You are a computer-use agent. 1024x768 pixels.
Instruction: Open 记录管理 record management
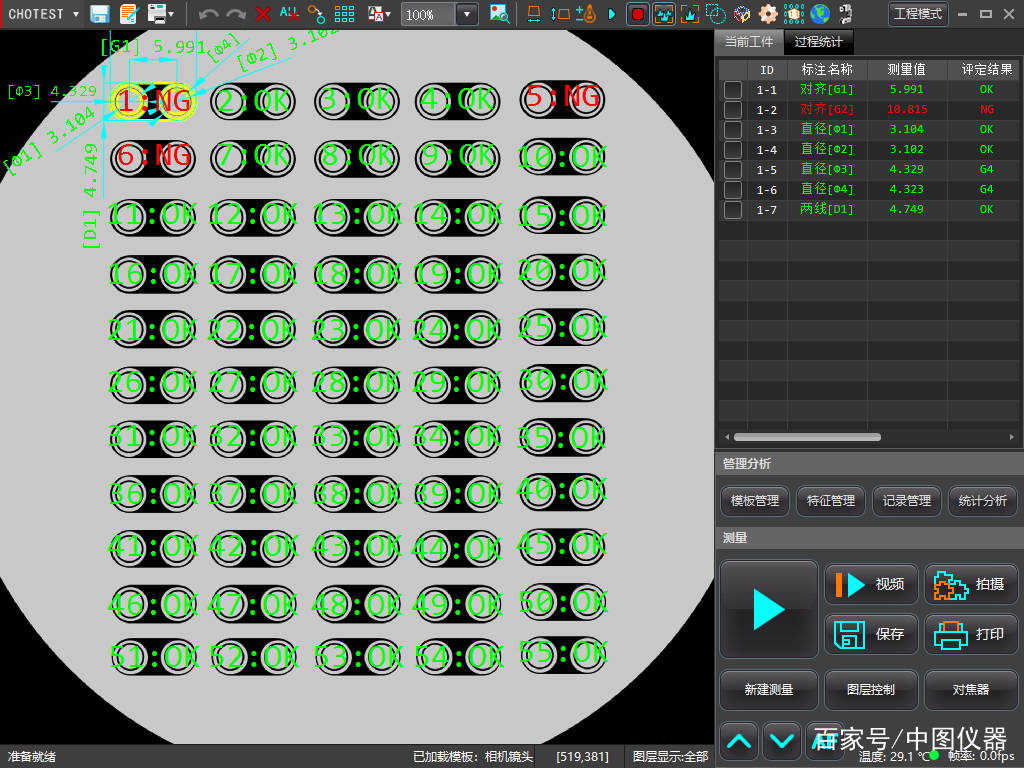pos(906,501)
